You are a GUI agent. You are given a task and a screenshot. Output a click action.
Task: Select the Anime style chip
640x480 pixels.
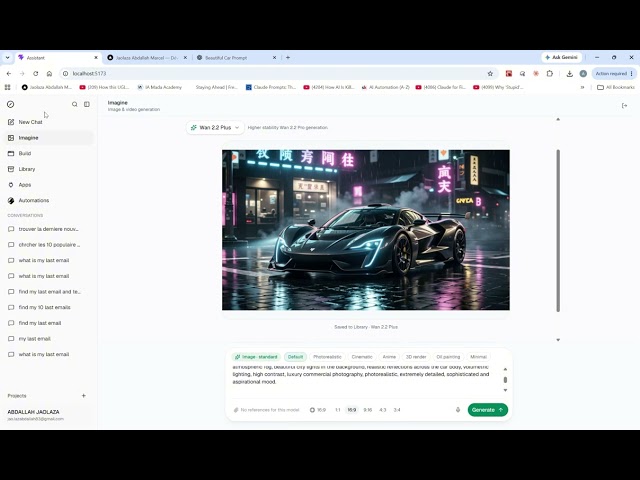pos(389,357)
